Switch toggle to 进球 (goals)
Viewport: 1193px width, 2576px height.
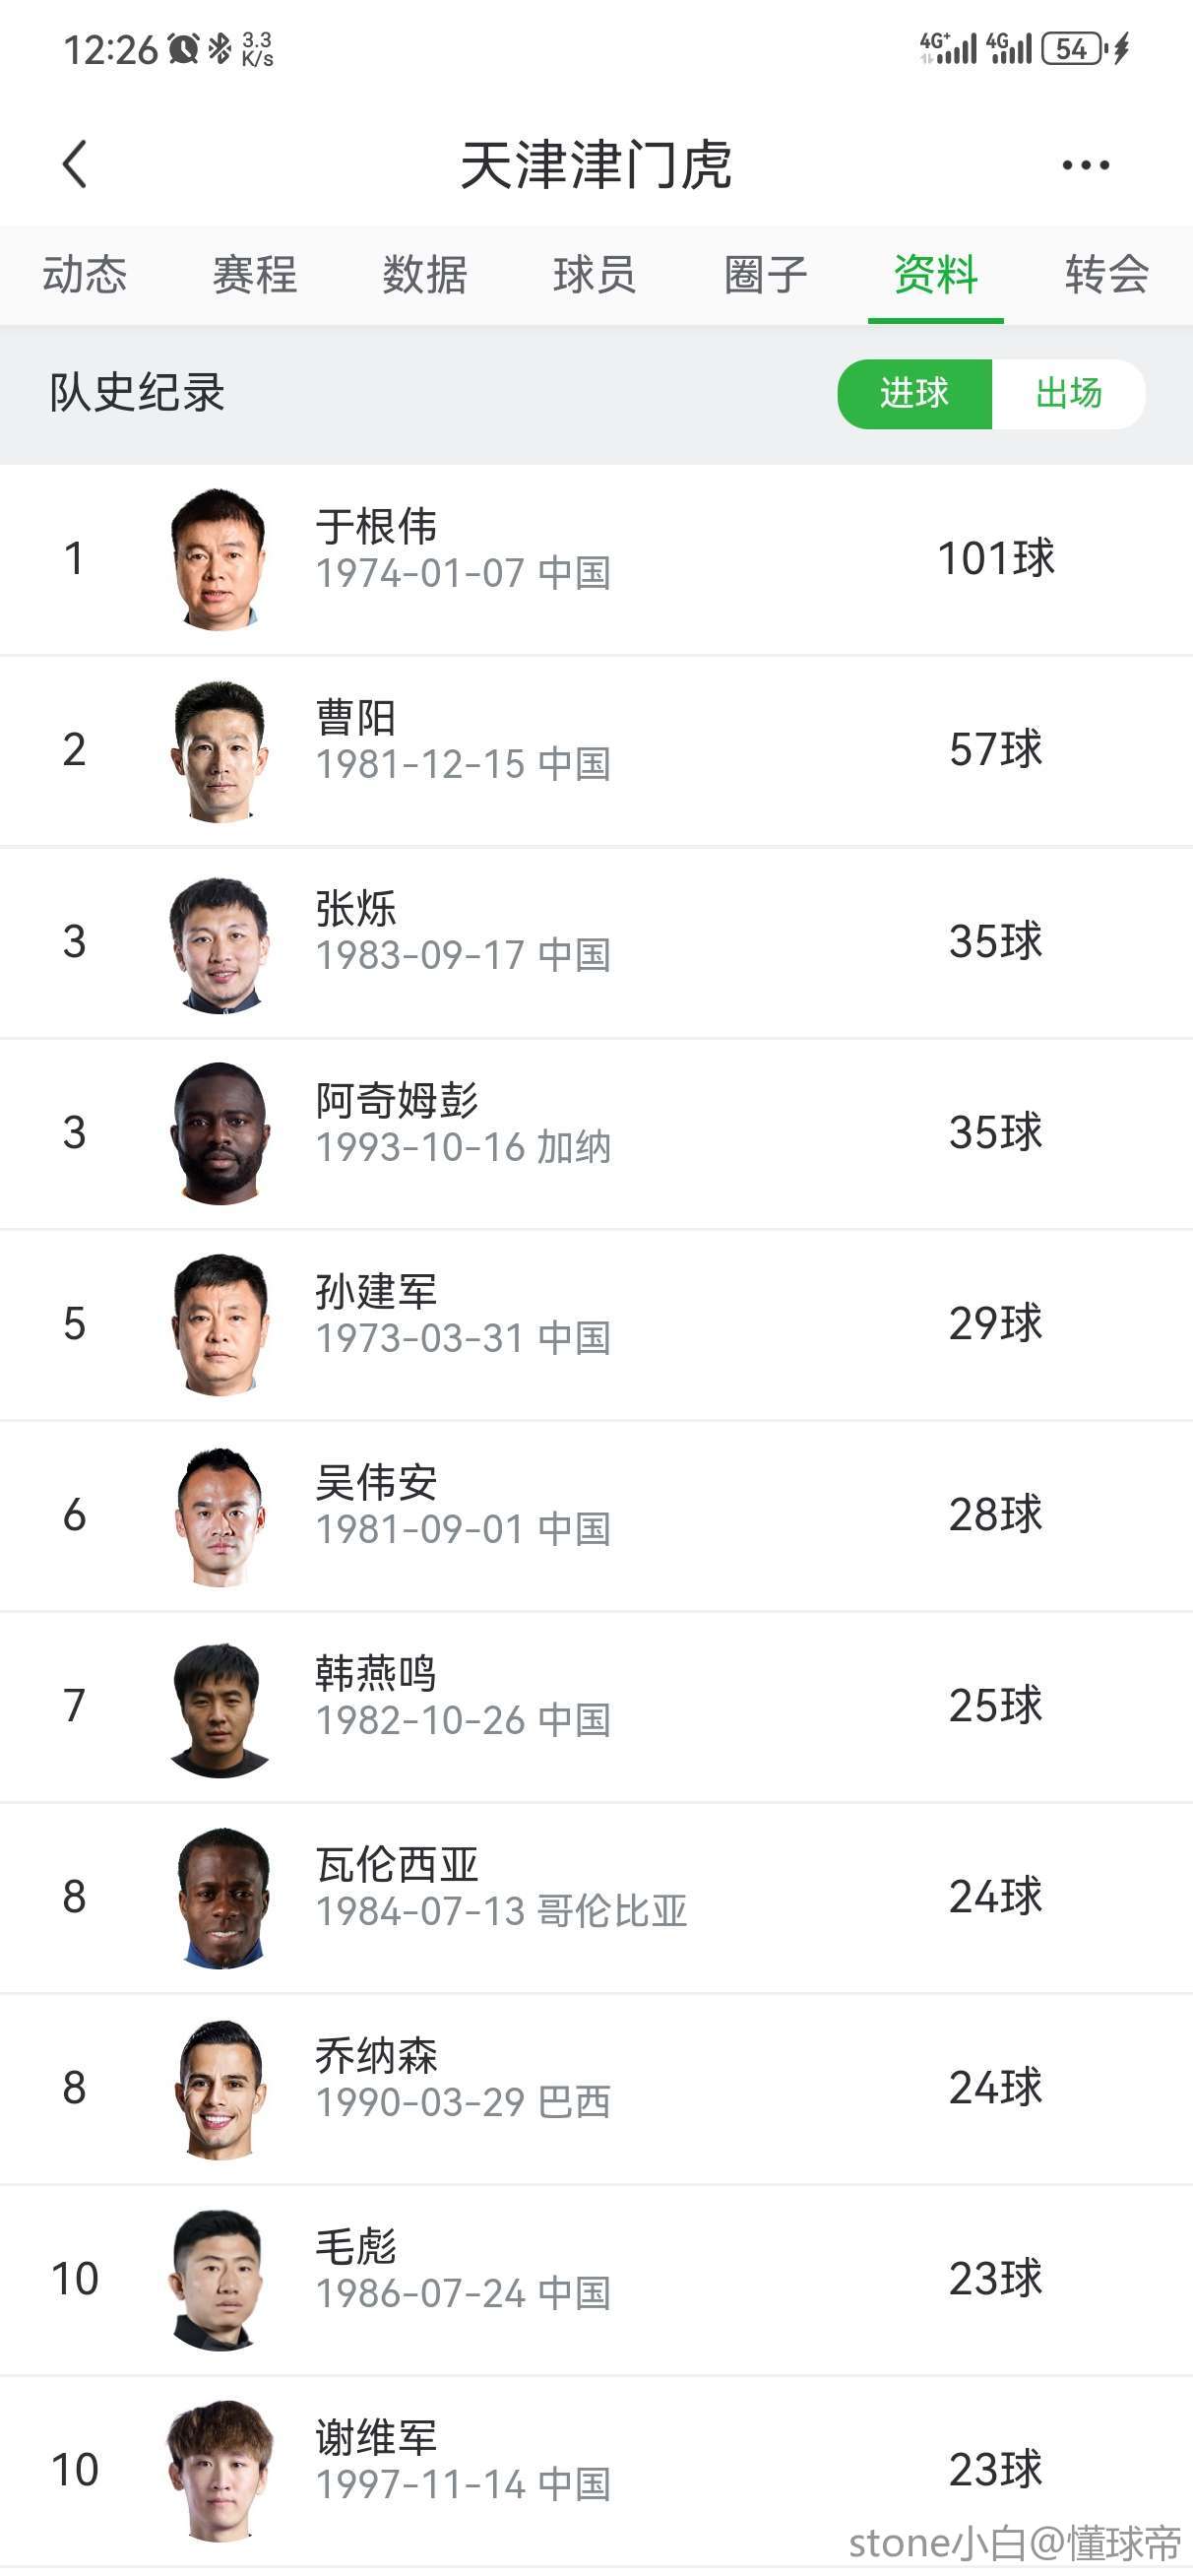pyautogui.click(x=914, y=393)
